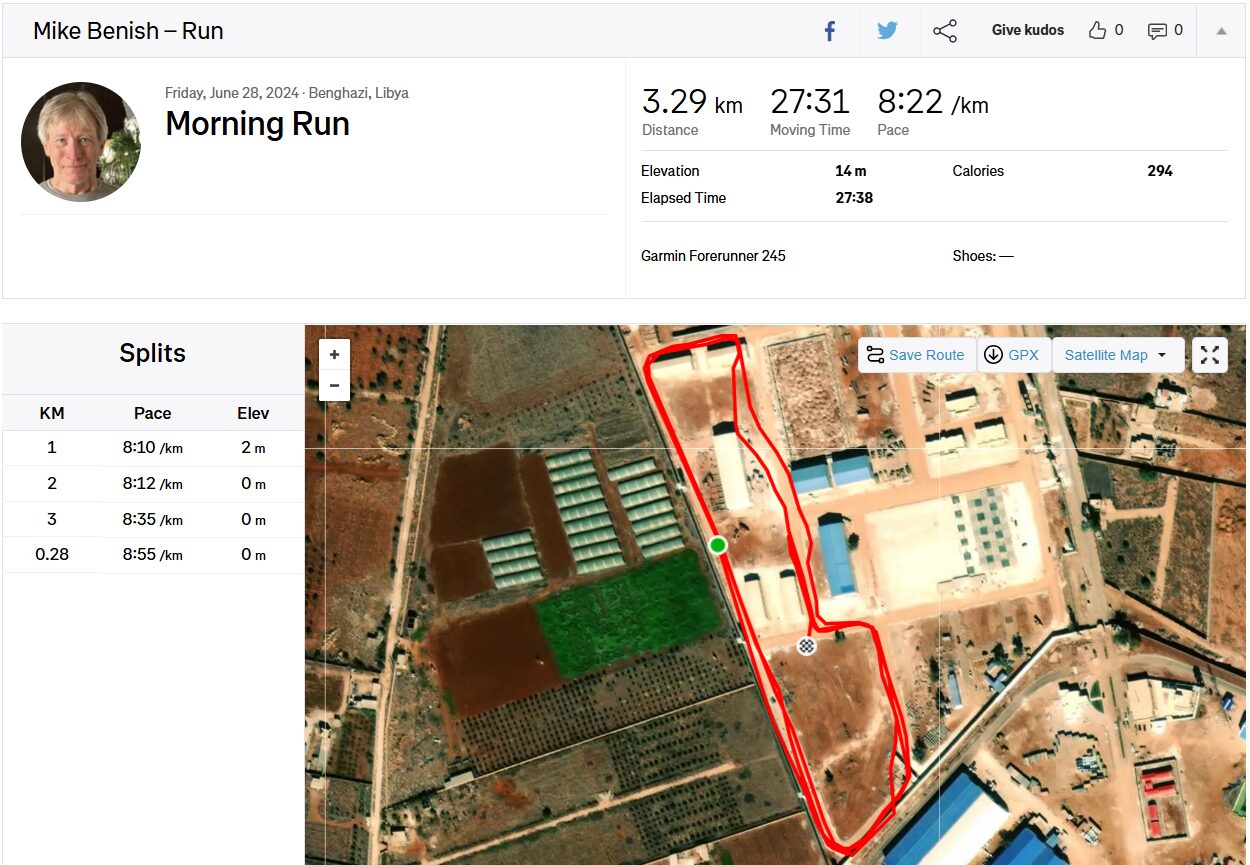Select the KM 1 split pace 8:10
Screen dimensions: 1250x865
(153, 448)
